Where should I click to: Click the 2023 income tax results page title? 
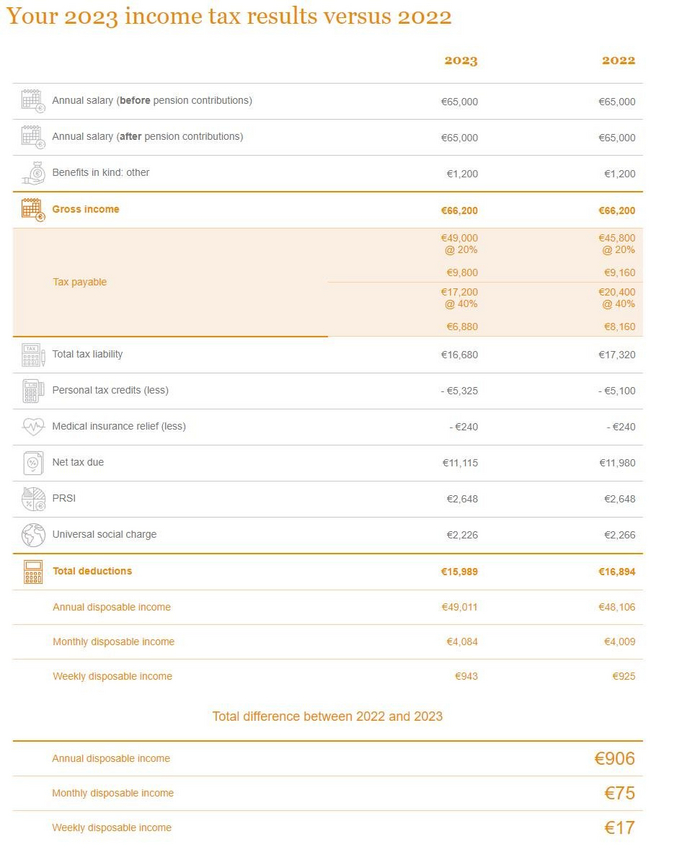(x=229, y=17)
